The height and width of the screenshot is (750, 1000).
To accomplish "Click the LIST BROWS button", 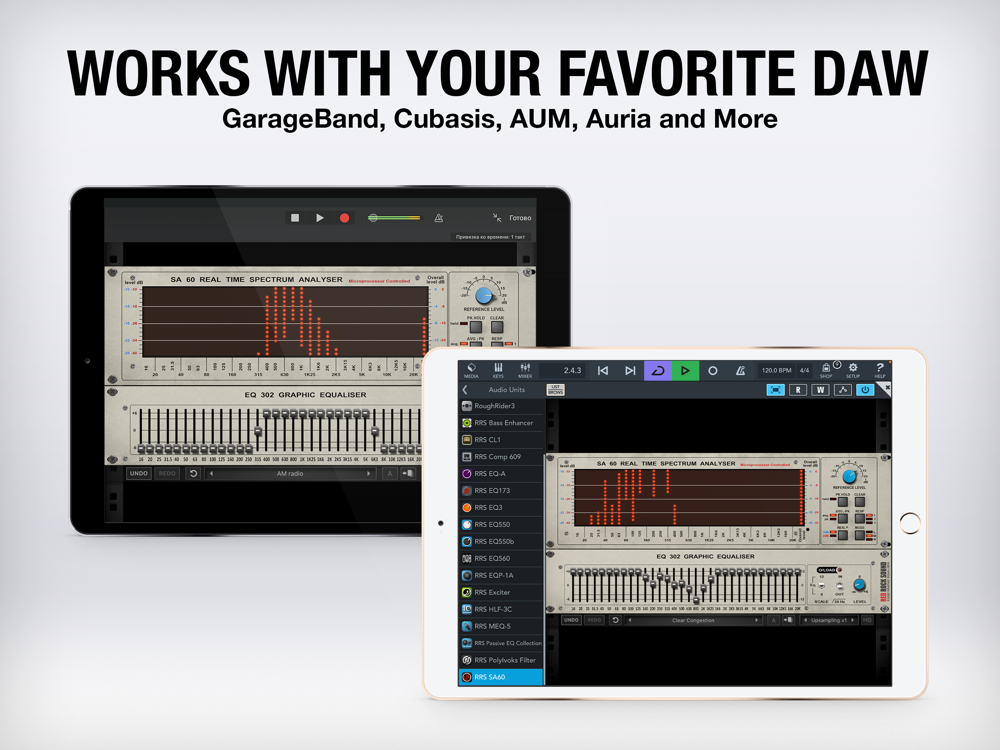I will [555, 390].
